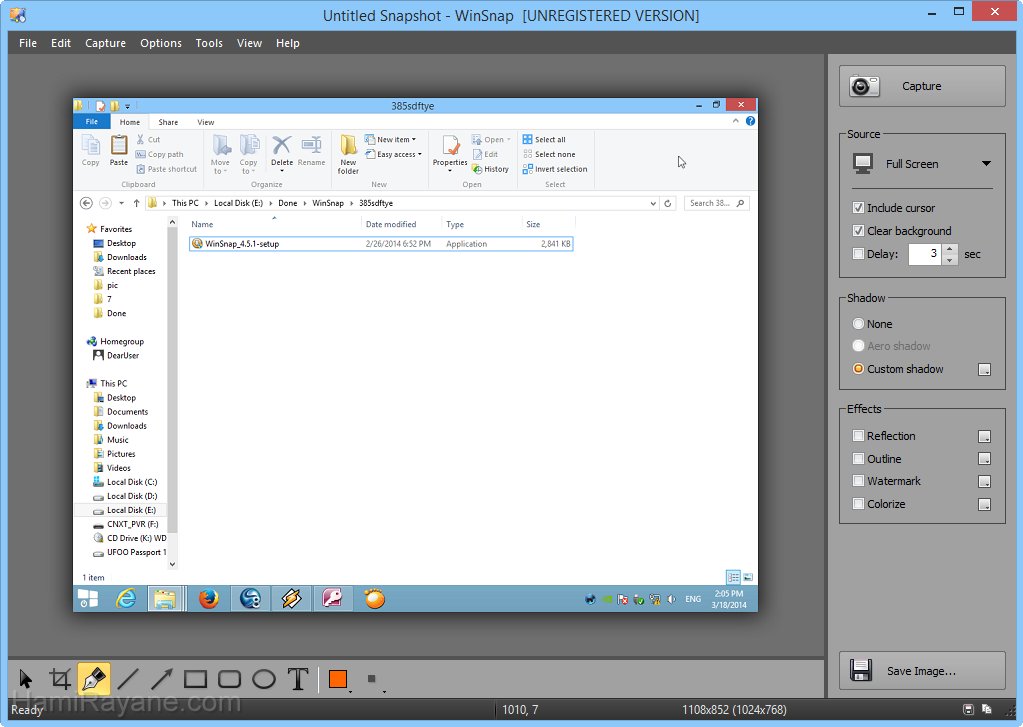Select the arrow pointer tool
This screenshot has width=1023, height=727.
coord(25,679)
